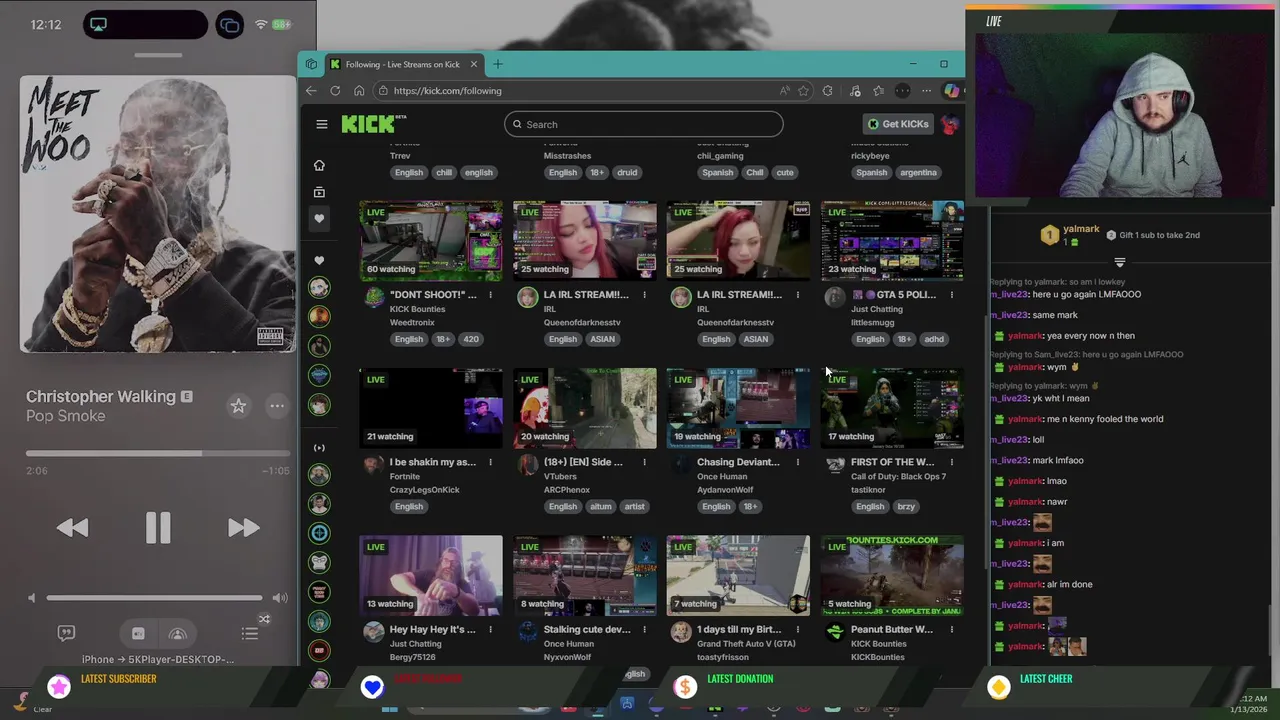Bookmark this page with the star

click(803, 91)
